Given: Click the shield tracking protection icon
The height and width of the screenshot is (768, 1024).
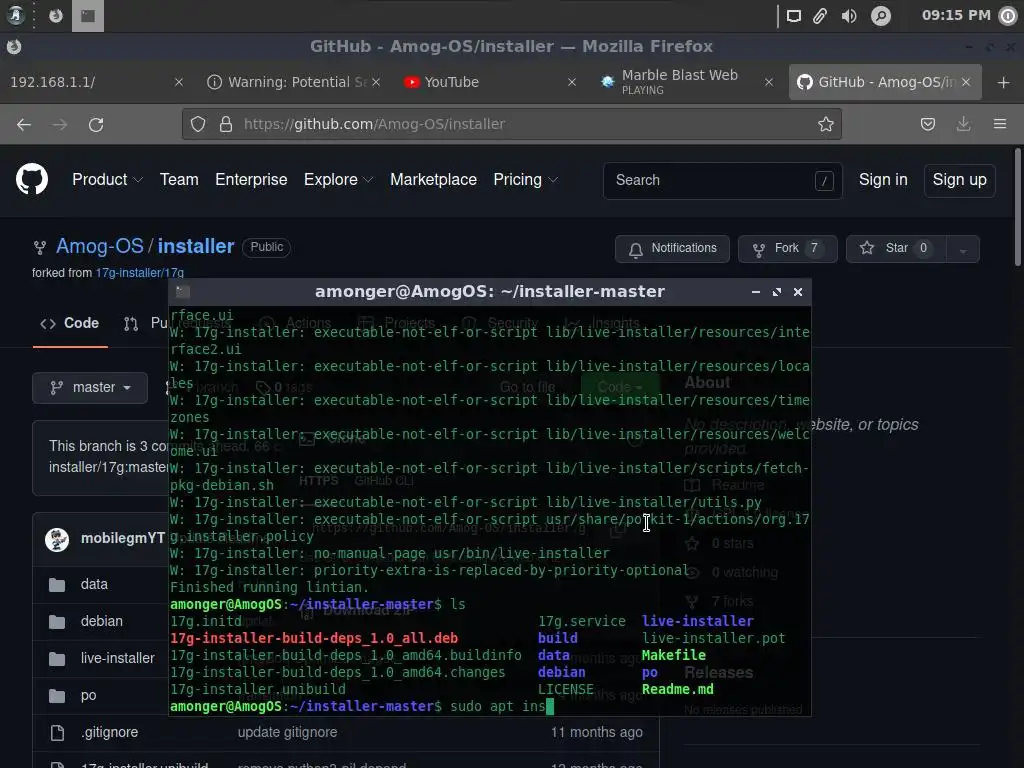Looking at the screenshot, I should coord(198,124).
